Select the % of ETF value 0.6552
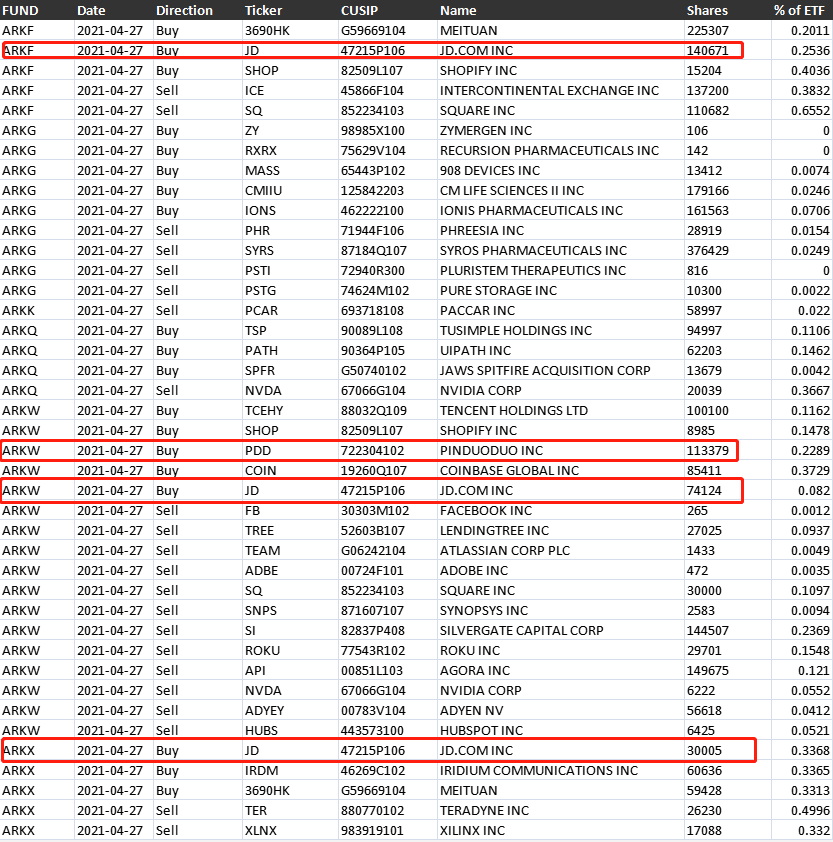Screen dimensions: 833x842 click(810, 111)
